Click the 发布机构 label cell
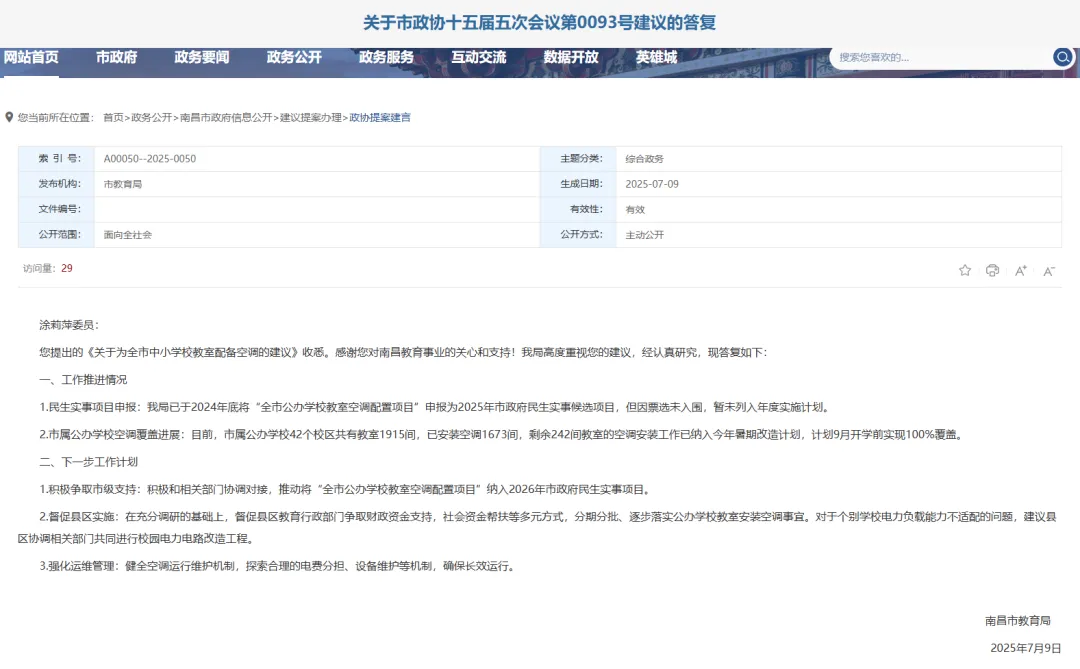 tap(56, 184)
